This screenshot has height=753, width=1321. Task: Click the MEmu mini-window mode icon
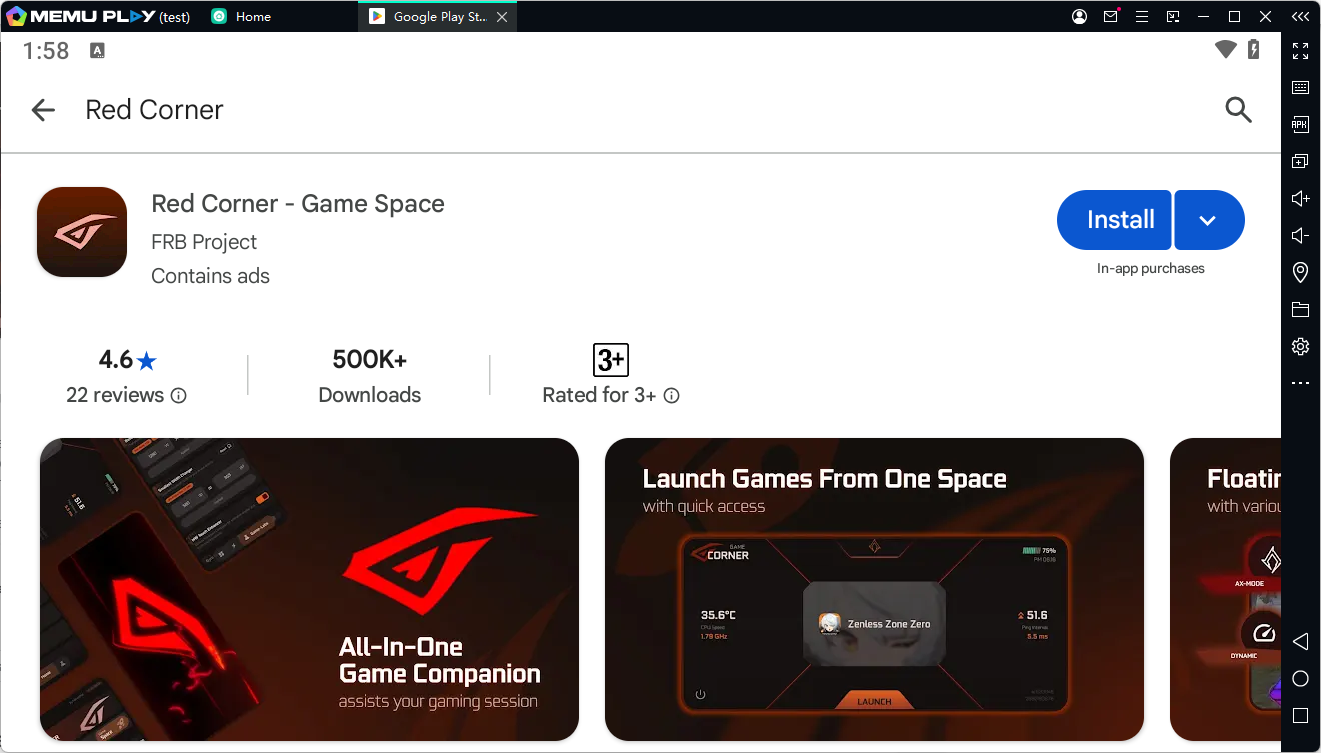pos(1173,17)
